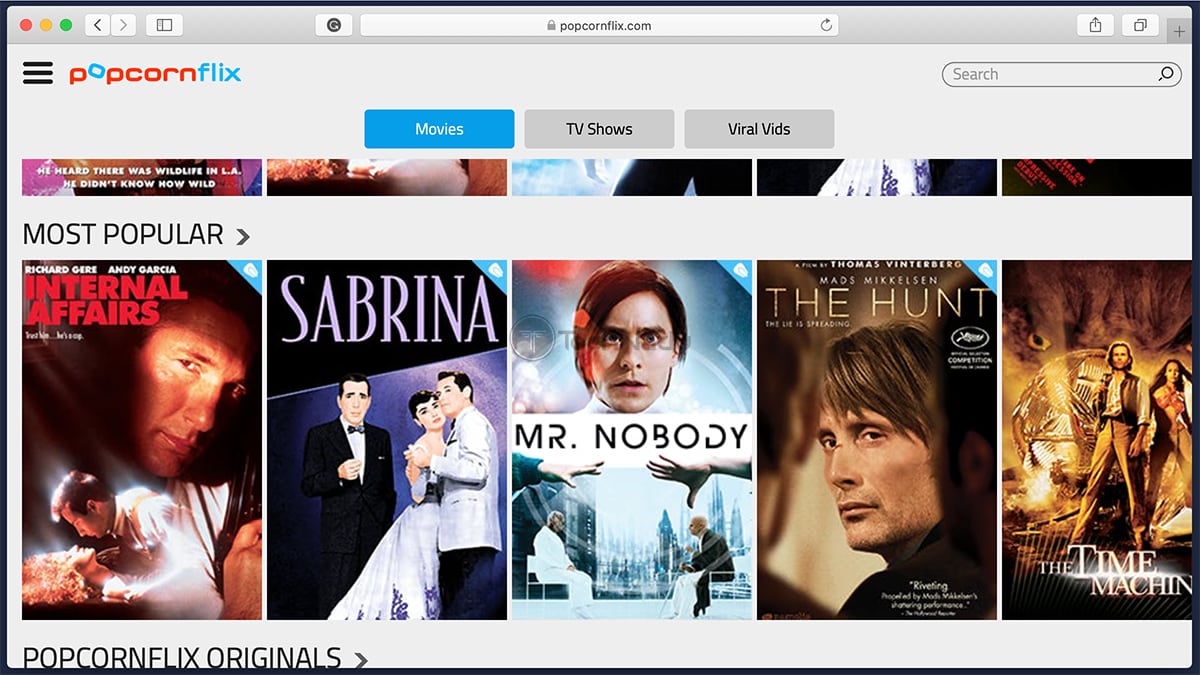Click the popcornflix.com address bar
1200x675 pixels.
[x=599, y=25]
